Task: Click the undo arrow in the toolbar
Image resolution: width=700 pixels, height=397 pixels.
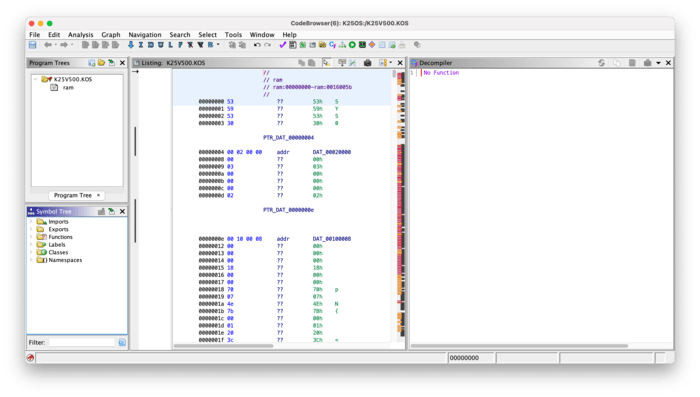Action: pos(257,45)
